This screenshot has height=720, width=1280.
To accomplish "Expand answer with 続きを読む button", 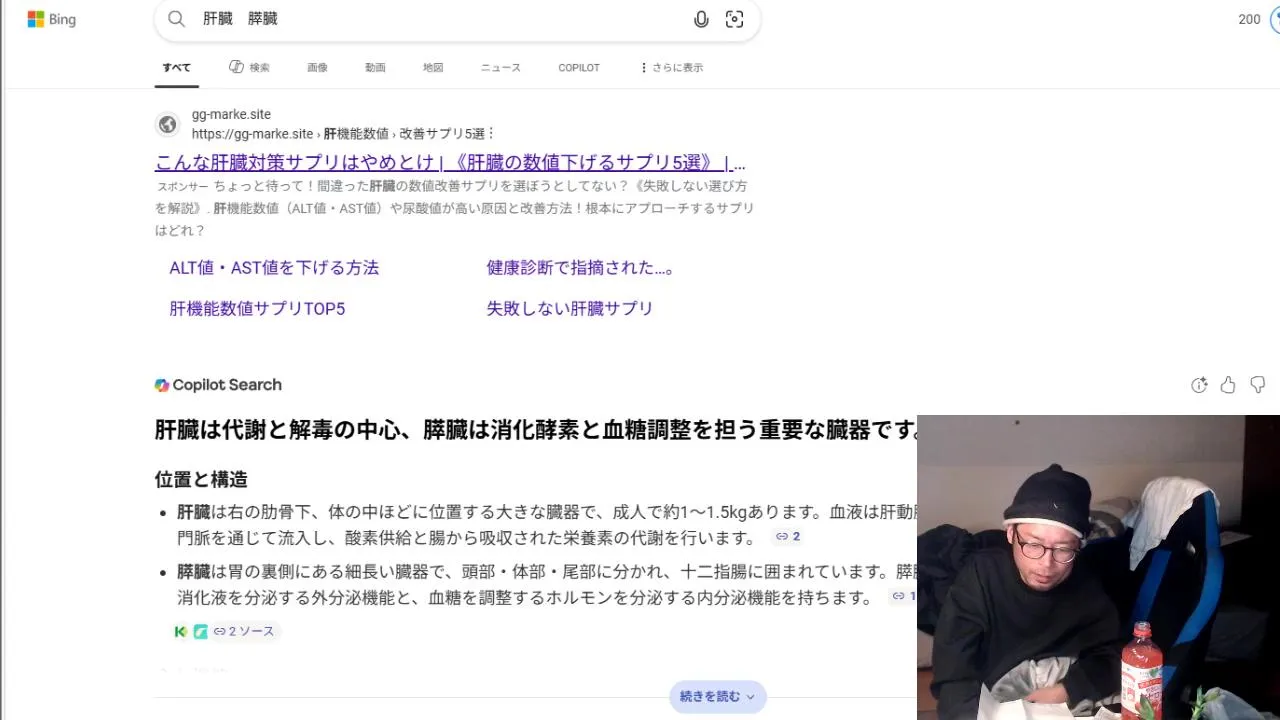I will pos(718,697).
